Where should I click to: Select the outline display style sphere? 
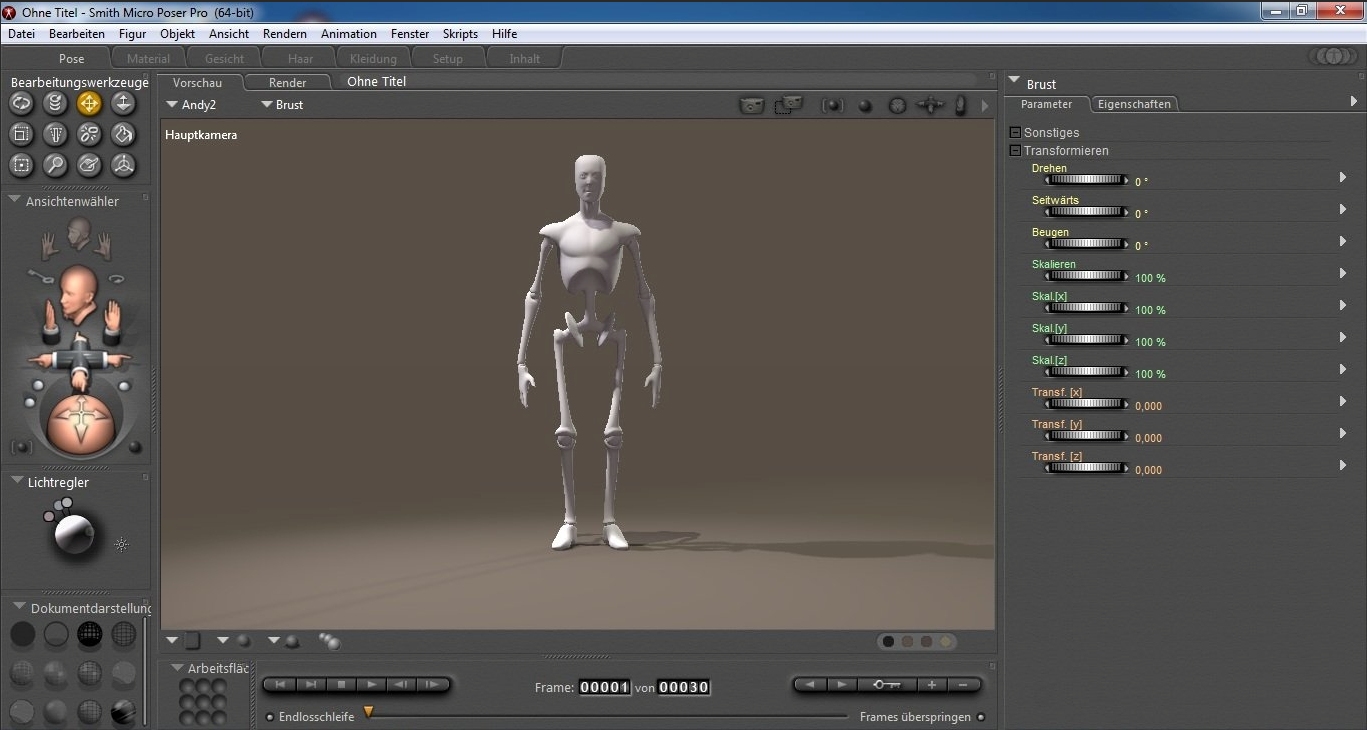[x=56, y=633]
